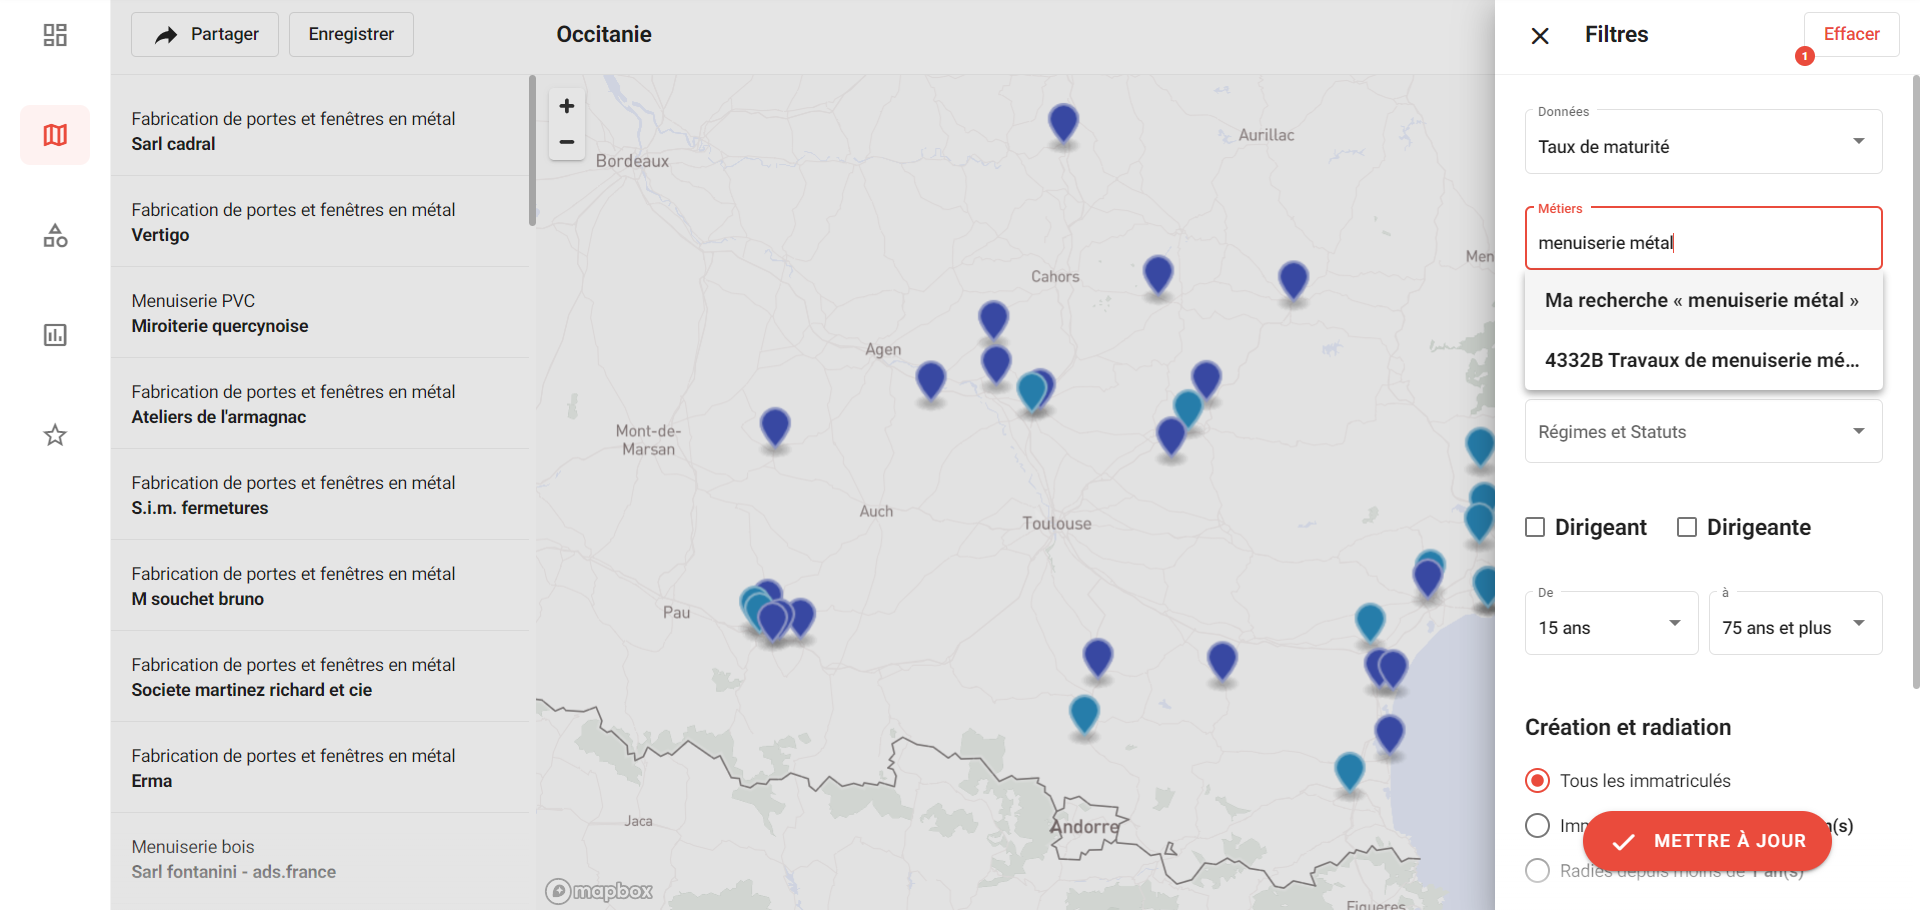Open Societe martinez richard et cie entry
Viewport: 1920px width, 910px height.
click(x=320, y=677)
